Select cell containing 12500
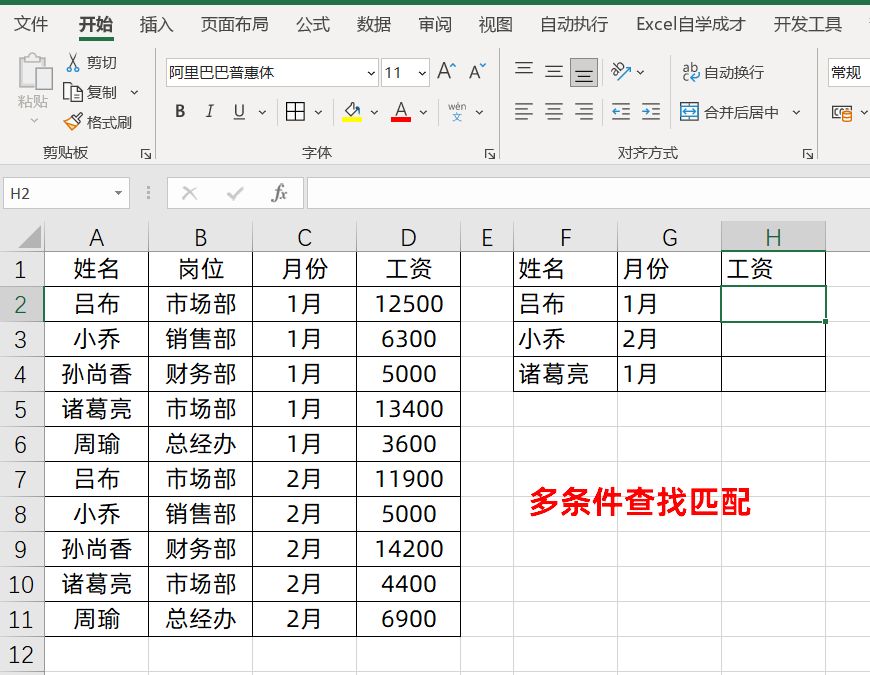Image resolution: width=870 pixels, height=675 pixels. pyautogui.click(x=408, y=304)
